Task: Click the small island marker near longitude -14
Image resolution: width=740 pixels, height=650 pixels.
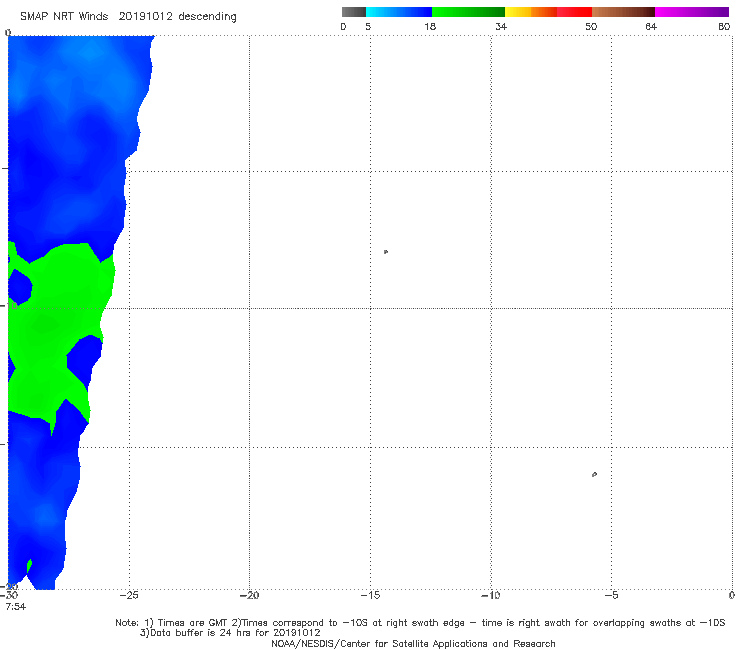Action: tap(386, 252)
